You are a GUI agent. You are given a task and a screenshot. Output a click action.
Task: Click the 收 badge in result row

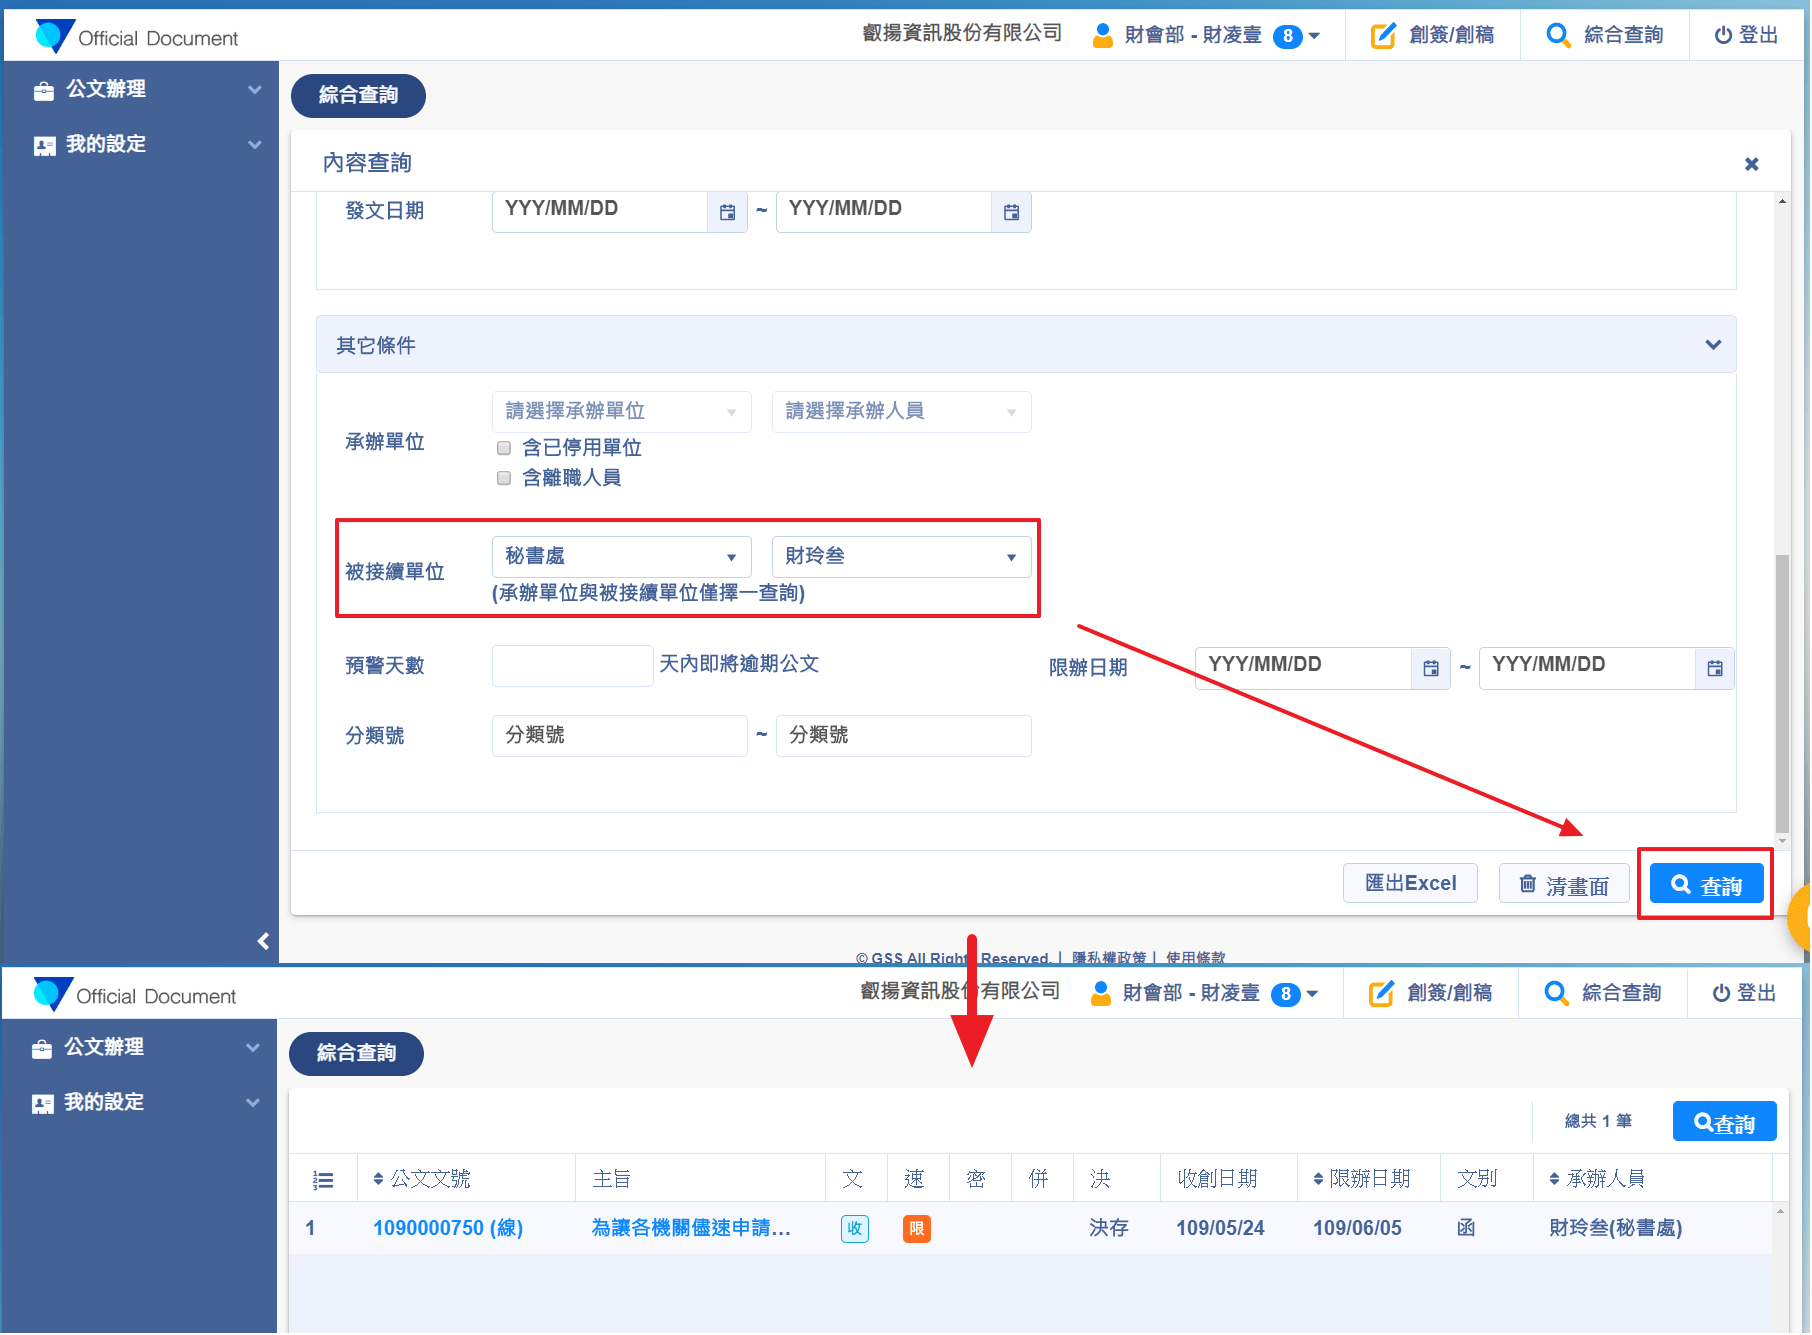pyautogui.click(x=854, y=1229)
